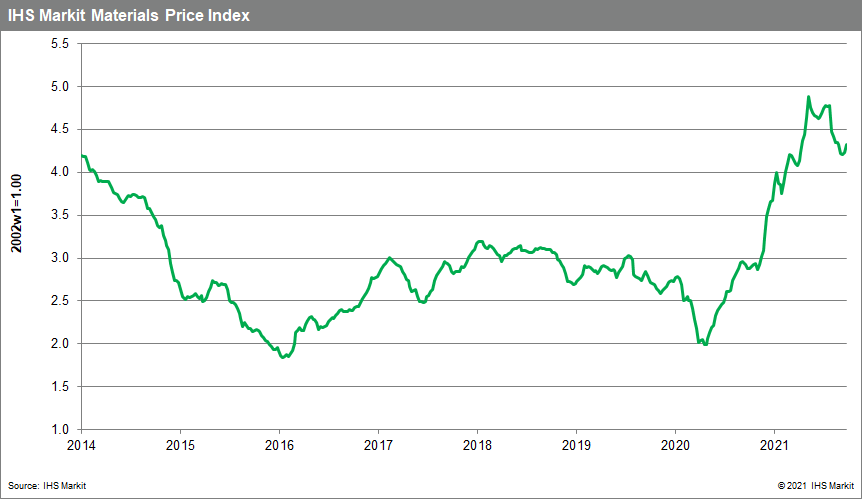Click the 1.0 y-axis tick label
The image size is (867, 500).
click(62, 430)
